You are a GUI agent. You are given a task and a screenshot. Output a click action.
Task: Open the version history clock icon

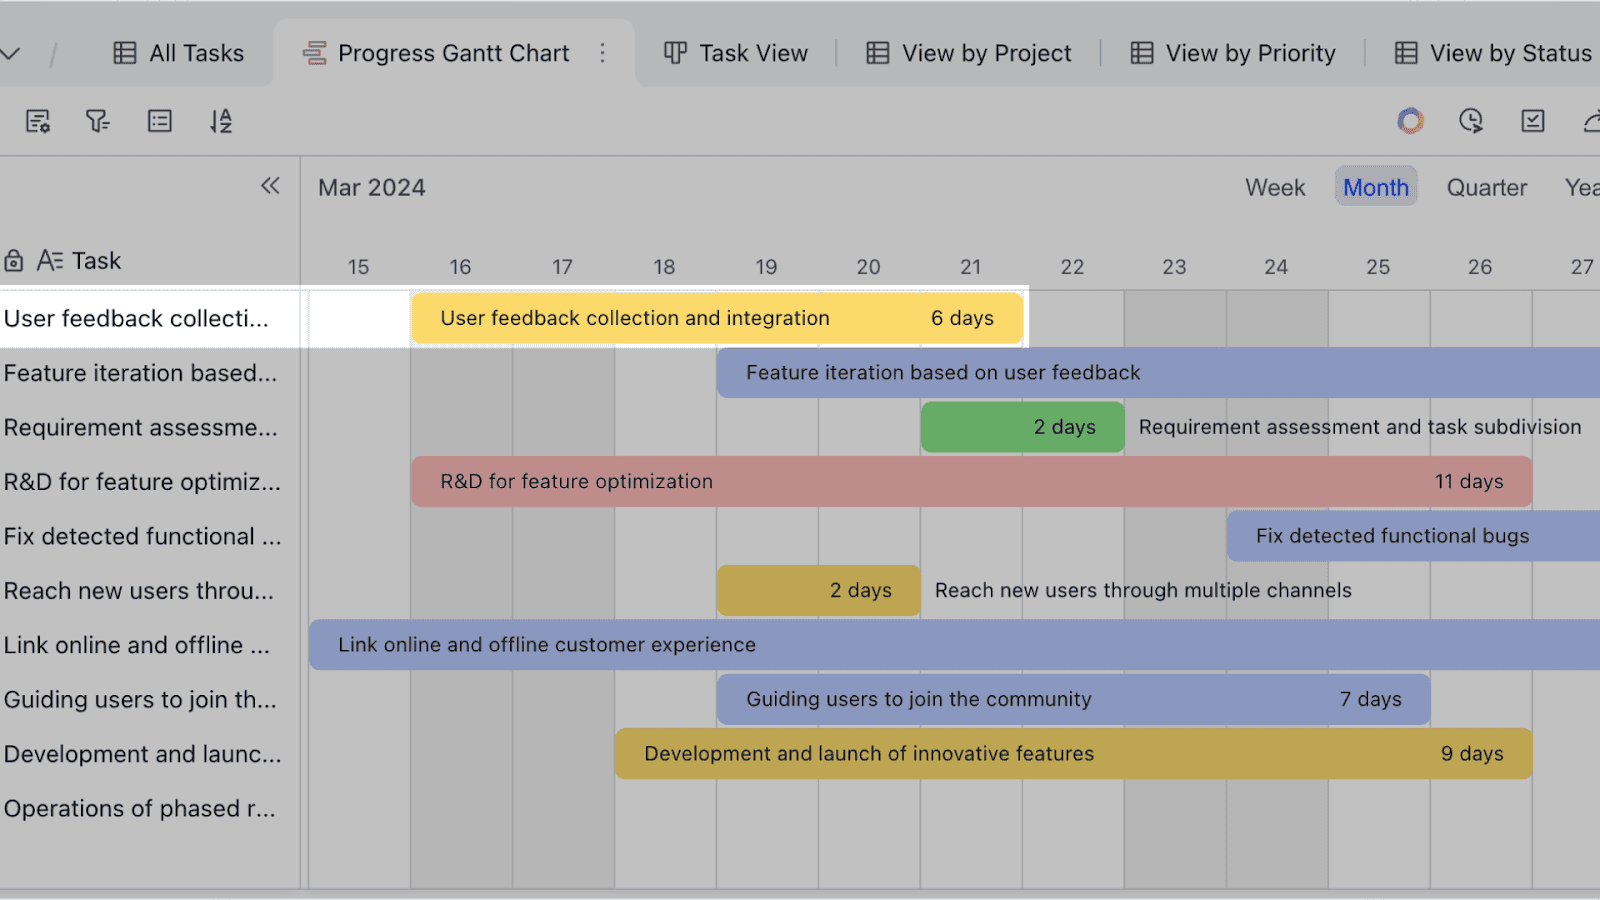[x=1470, y=121]
